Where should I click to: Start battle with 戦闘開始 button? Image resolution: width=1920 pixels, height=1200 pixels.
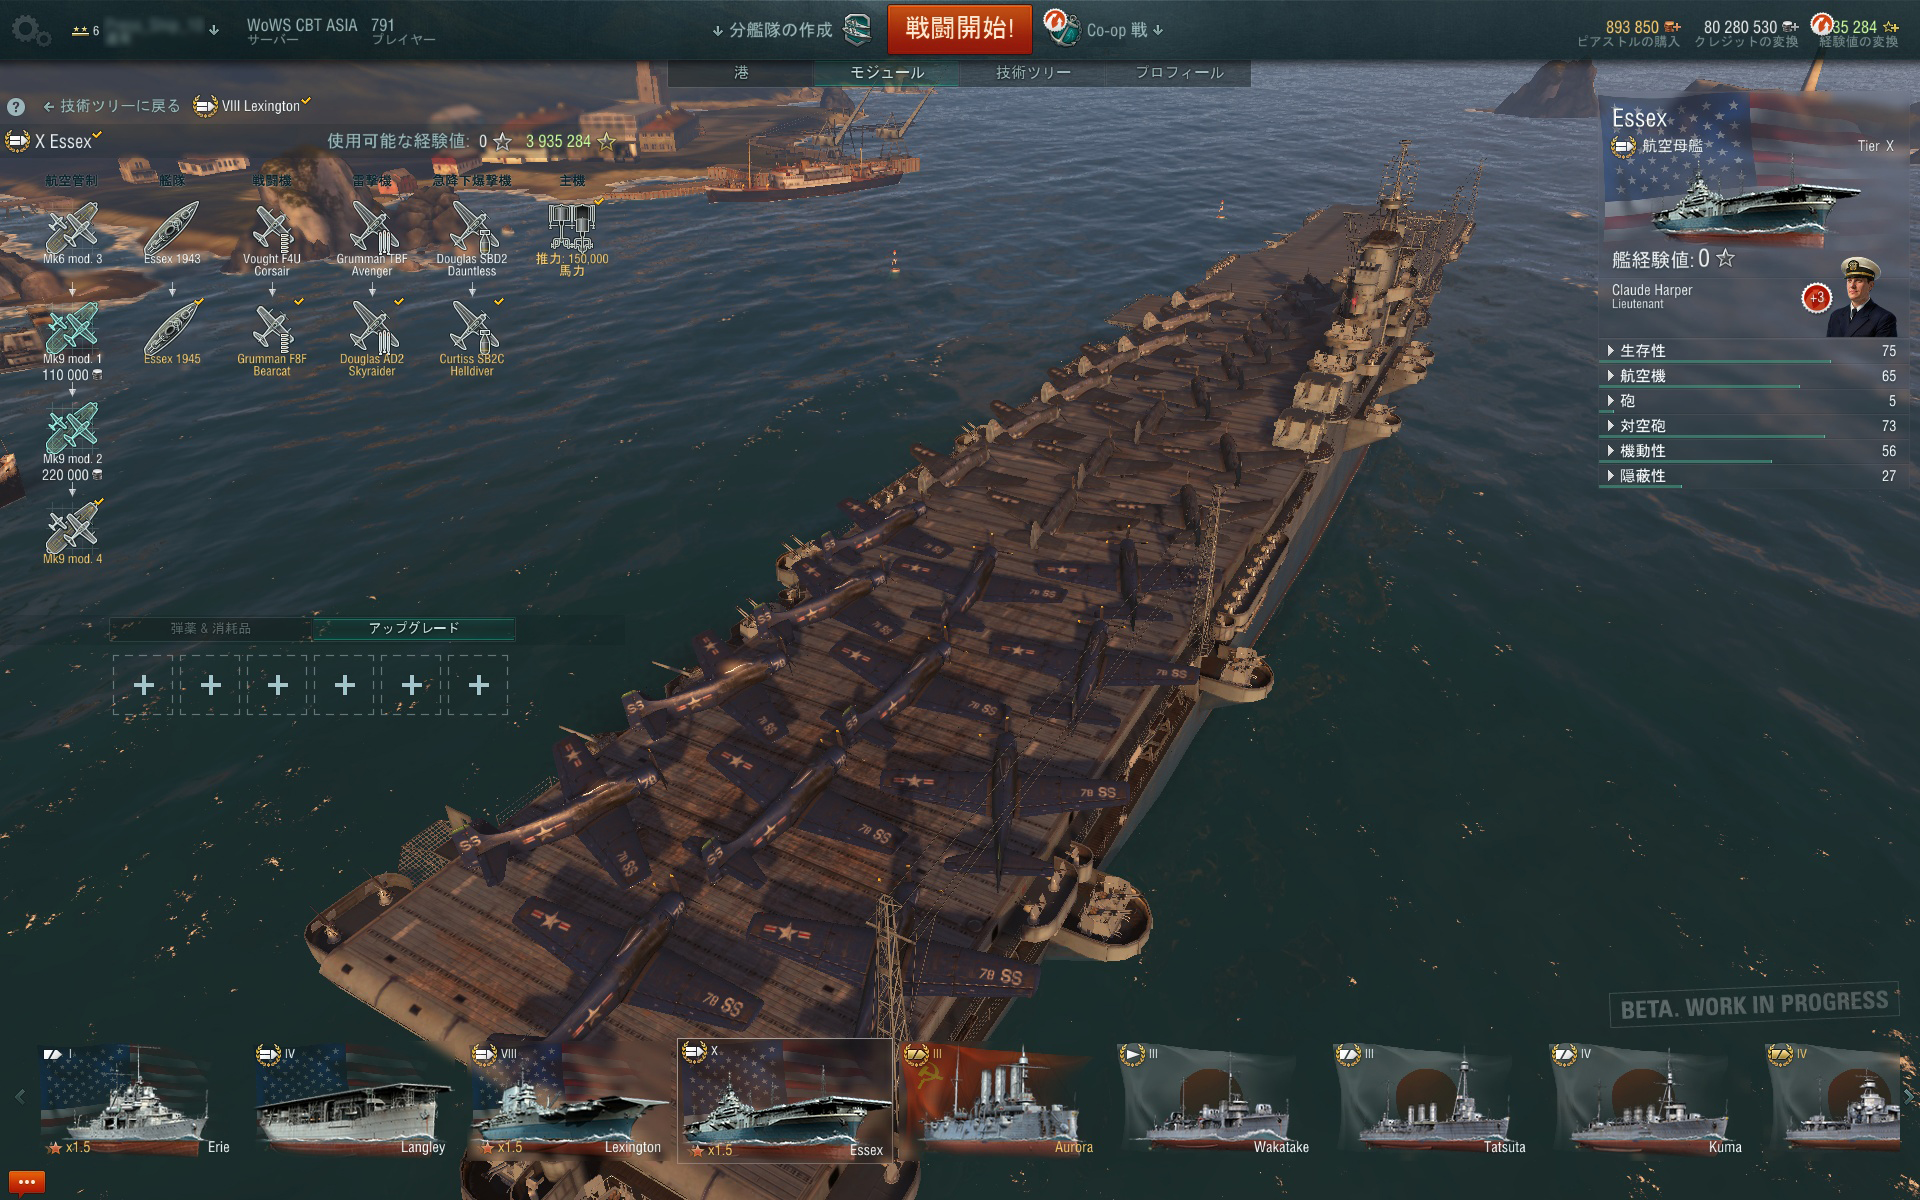point(959,29)
